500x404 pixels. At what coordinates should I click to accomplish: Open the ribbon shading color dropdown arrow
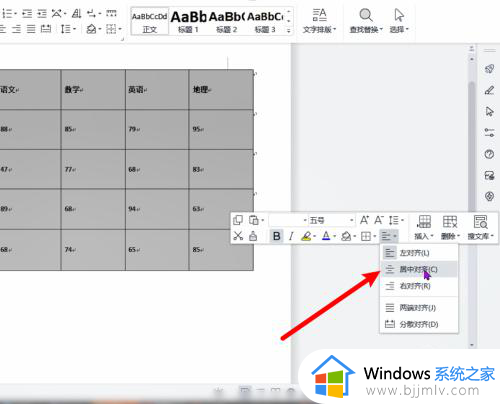(x=100, y=30)
